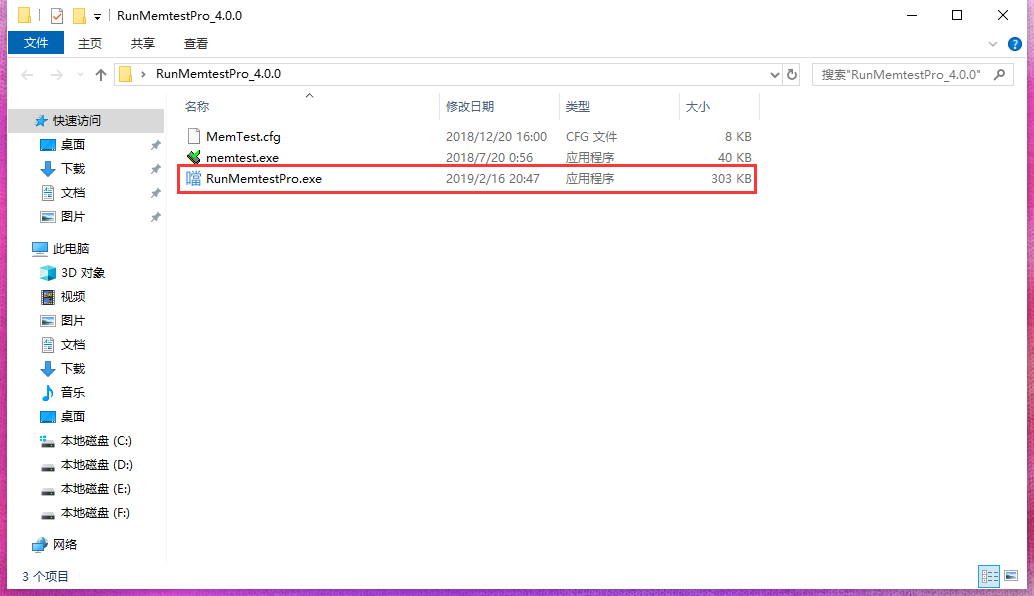1034x596 pixels.
Task: Go up one folder level
Action: 100,74
